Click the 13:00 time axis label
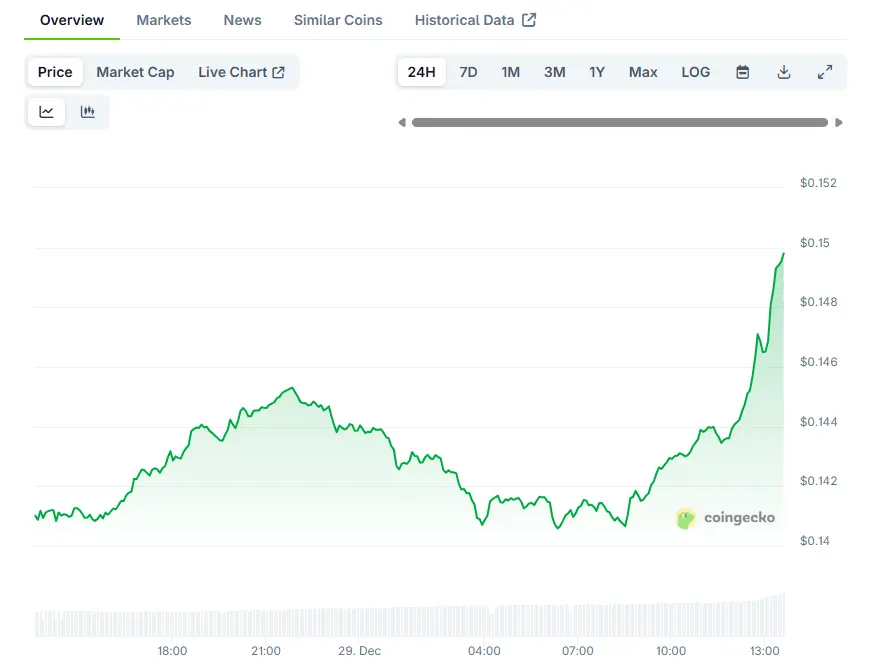Image resolution: width=873 pixels, height=671 pixels. 764,651
